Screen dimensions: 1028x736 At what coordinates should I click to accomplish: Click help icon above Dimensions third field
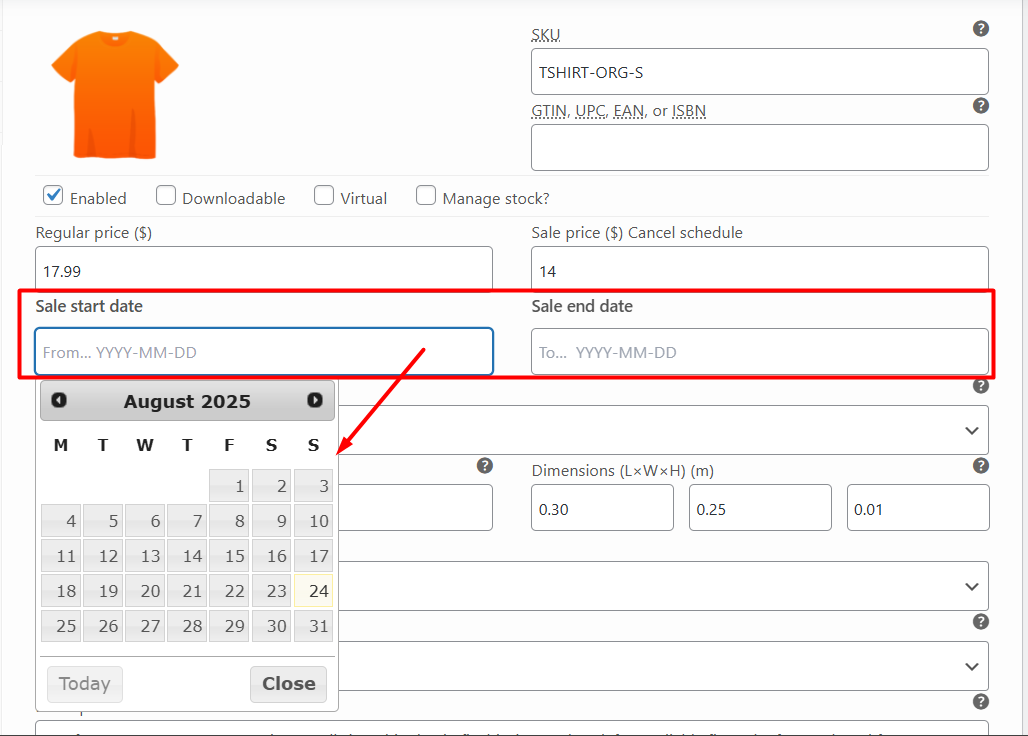[980, 465]
